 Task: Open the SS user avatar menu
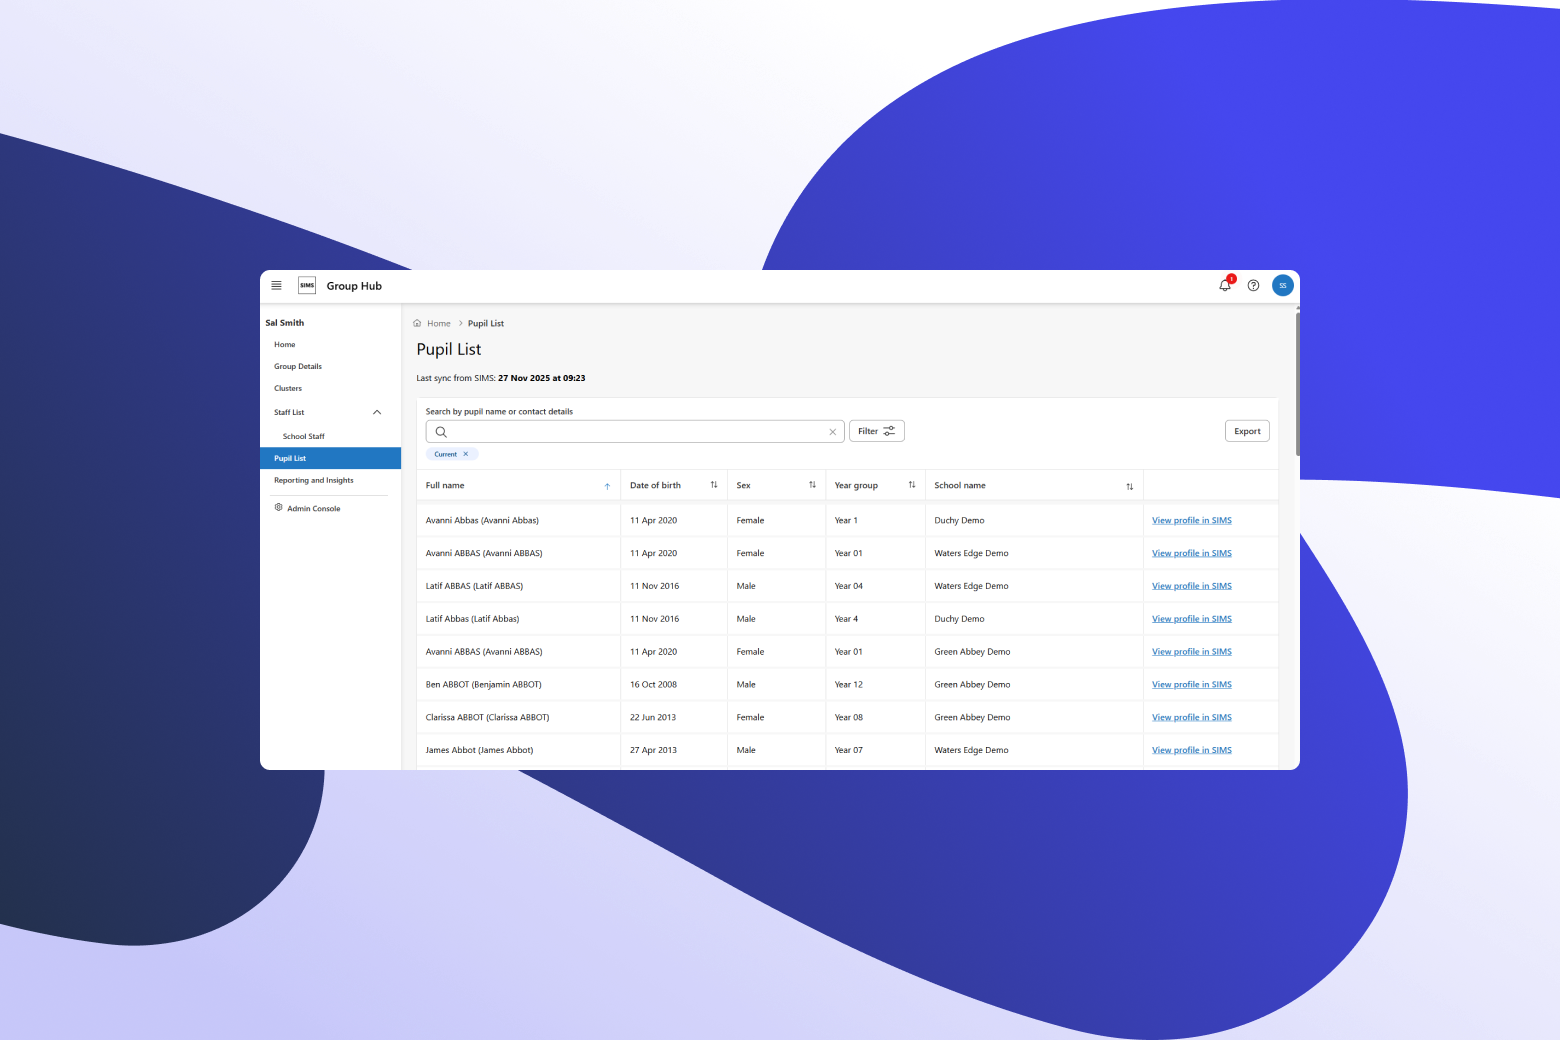click(1282, 286)
